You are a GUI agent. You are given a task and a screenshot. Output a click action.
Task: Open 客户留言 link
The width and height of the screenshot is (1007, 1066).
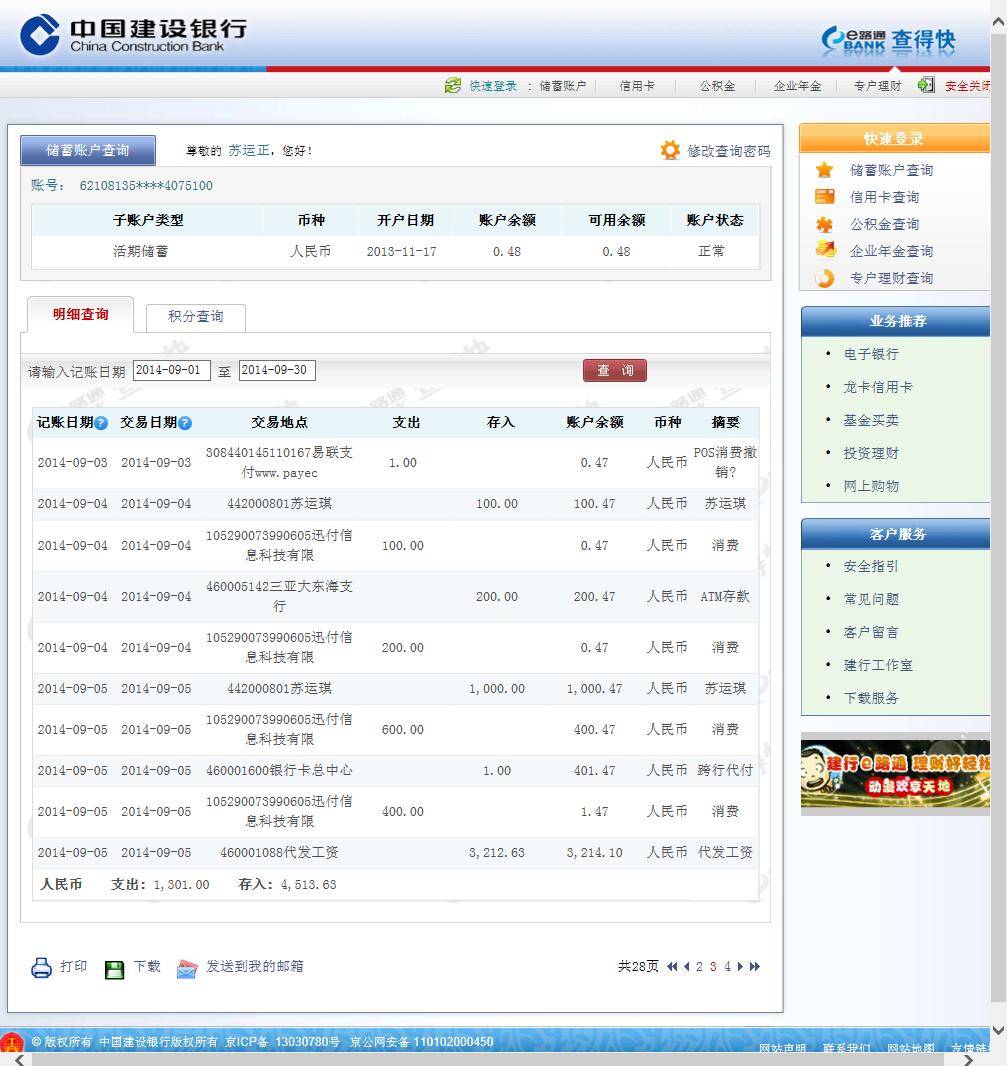[x=871, y=632]
